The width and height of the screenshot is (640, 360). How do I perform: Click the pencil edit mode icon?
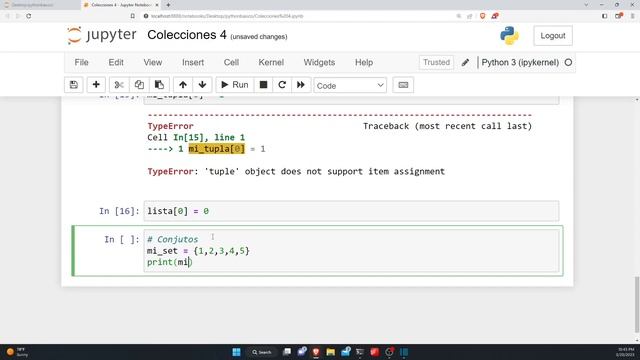click(x=465, y=63)
